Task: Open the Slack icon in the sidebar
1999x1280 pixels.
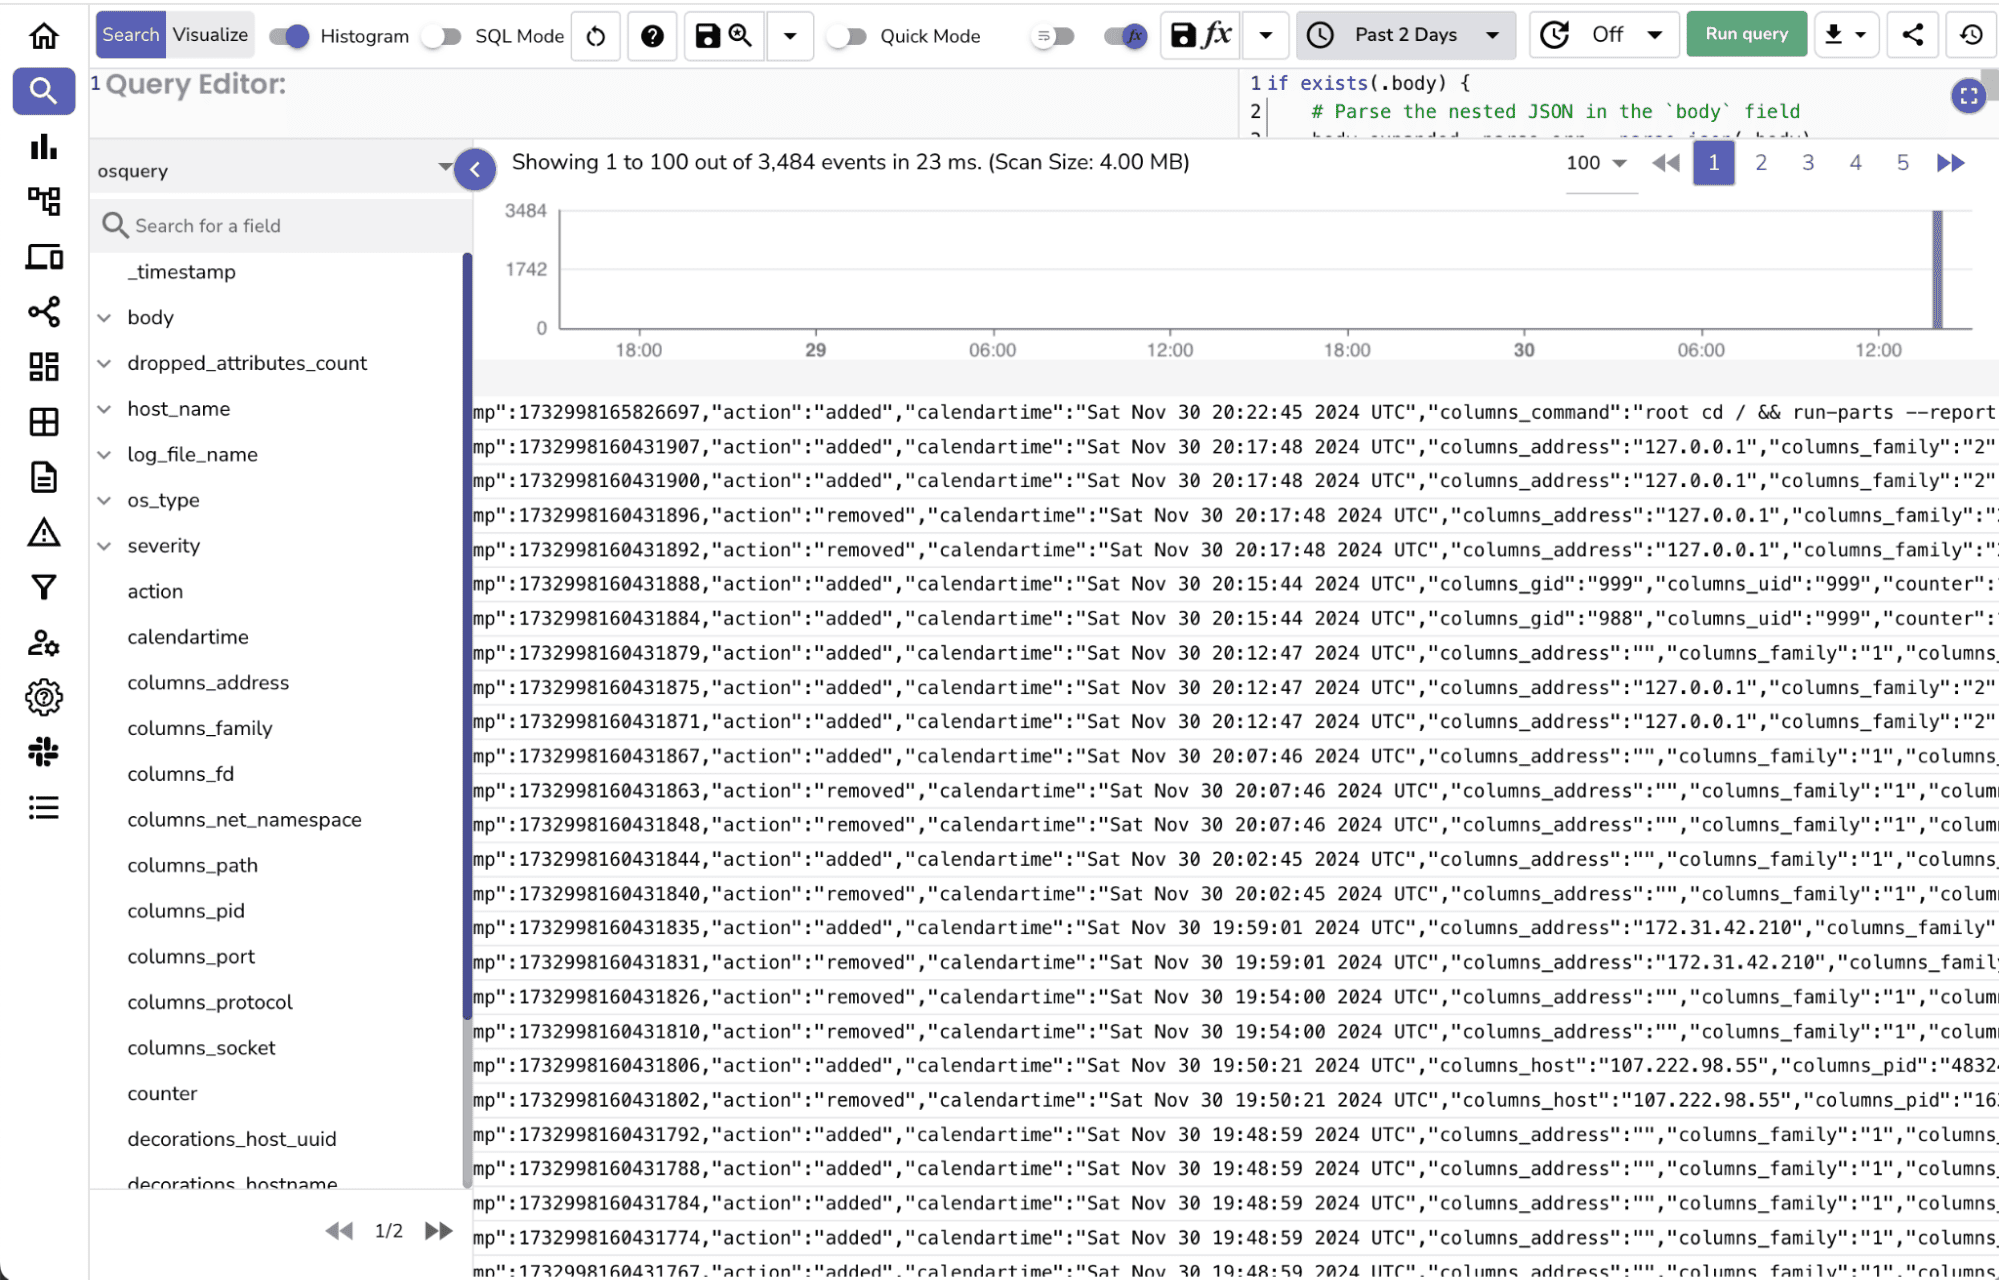Action: coord(43,752)
